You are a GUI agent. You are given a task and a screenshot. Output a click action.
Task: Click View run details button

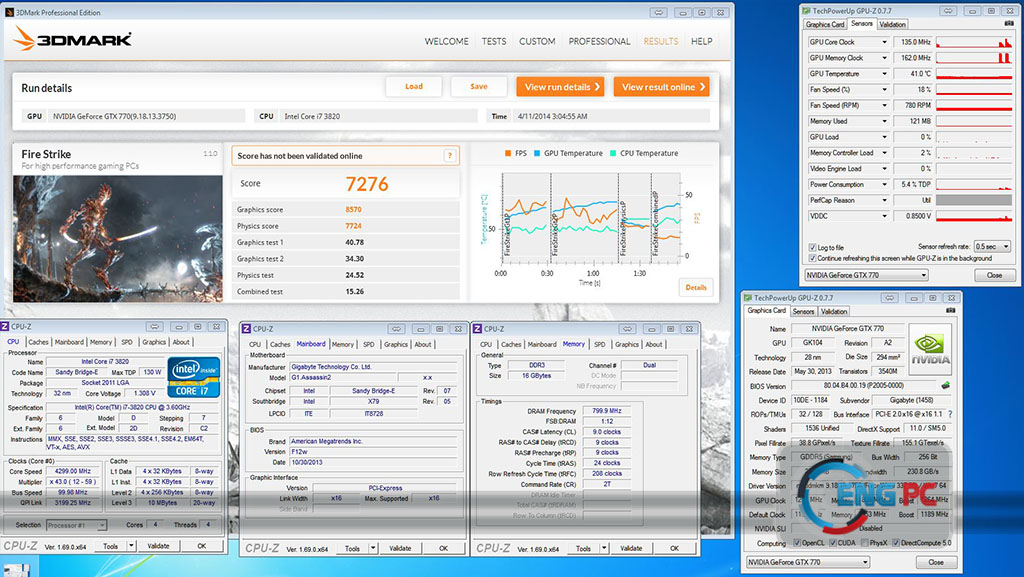click(560, 87)
